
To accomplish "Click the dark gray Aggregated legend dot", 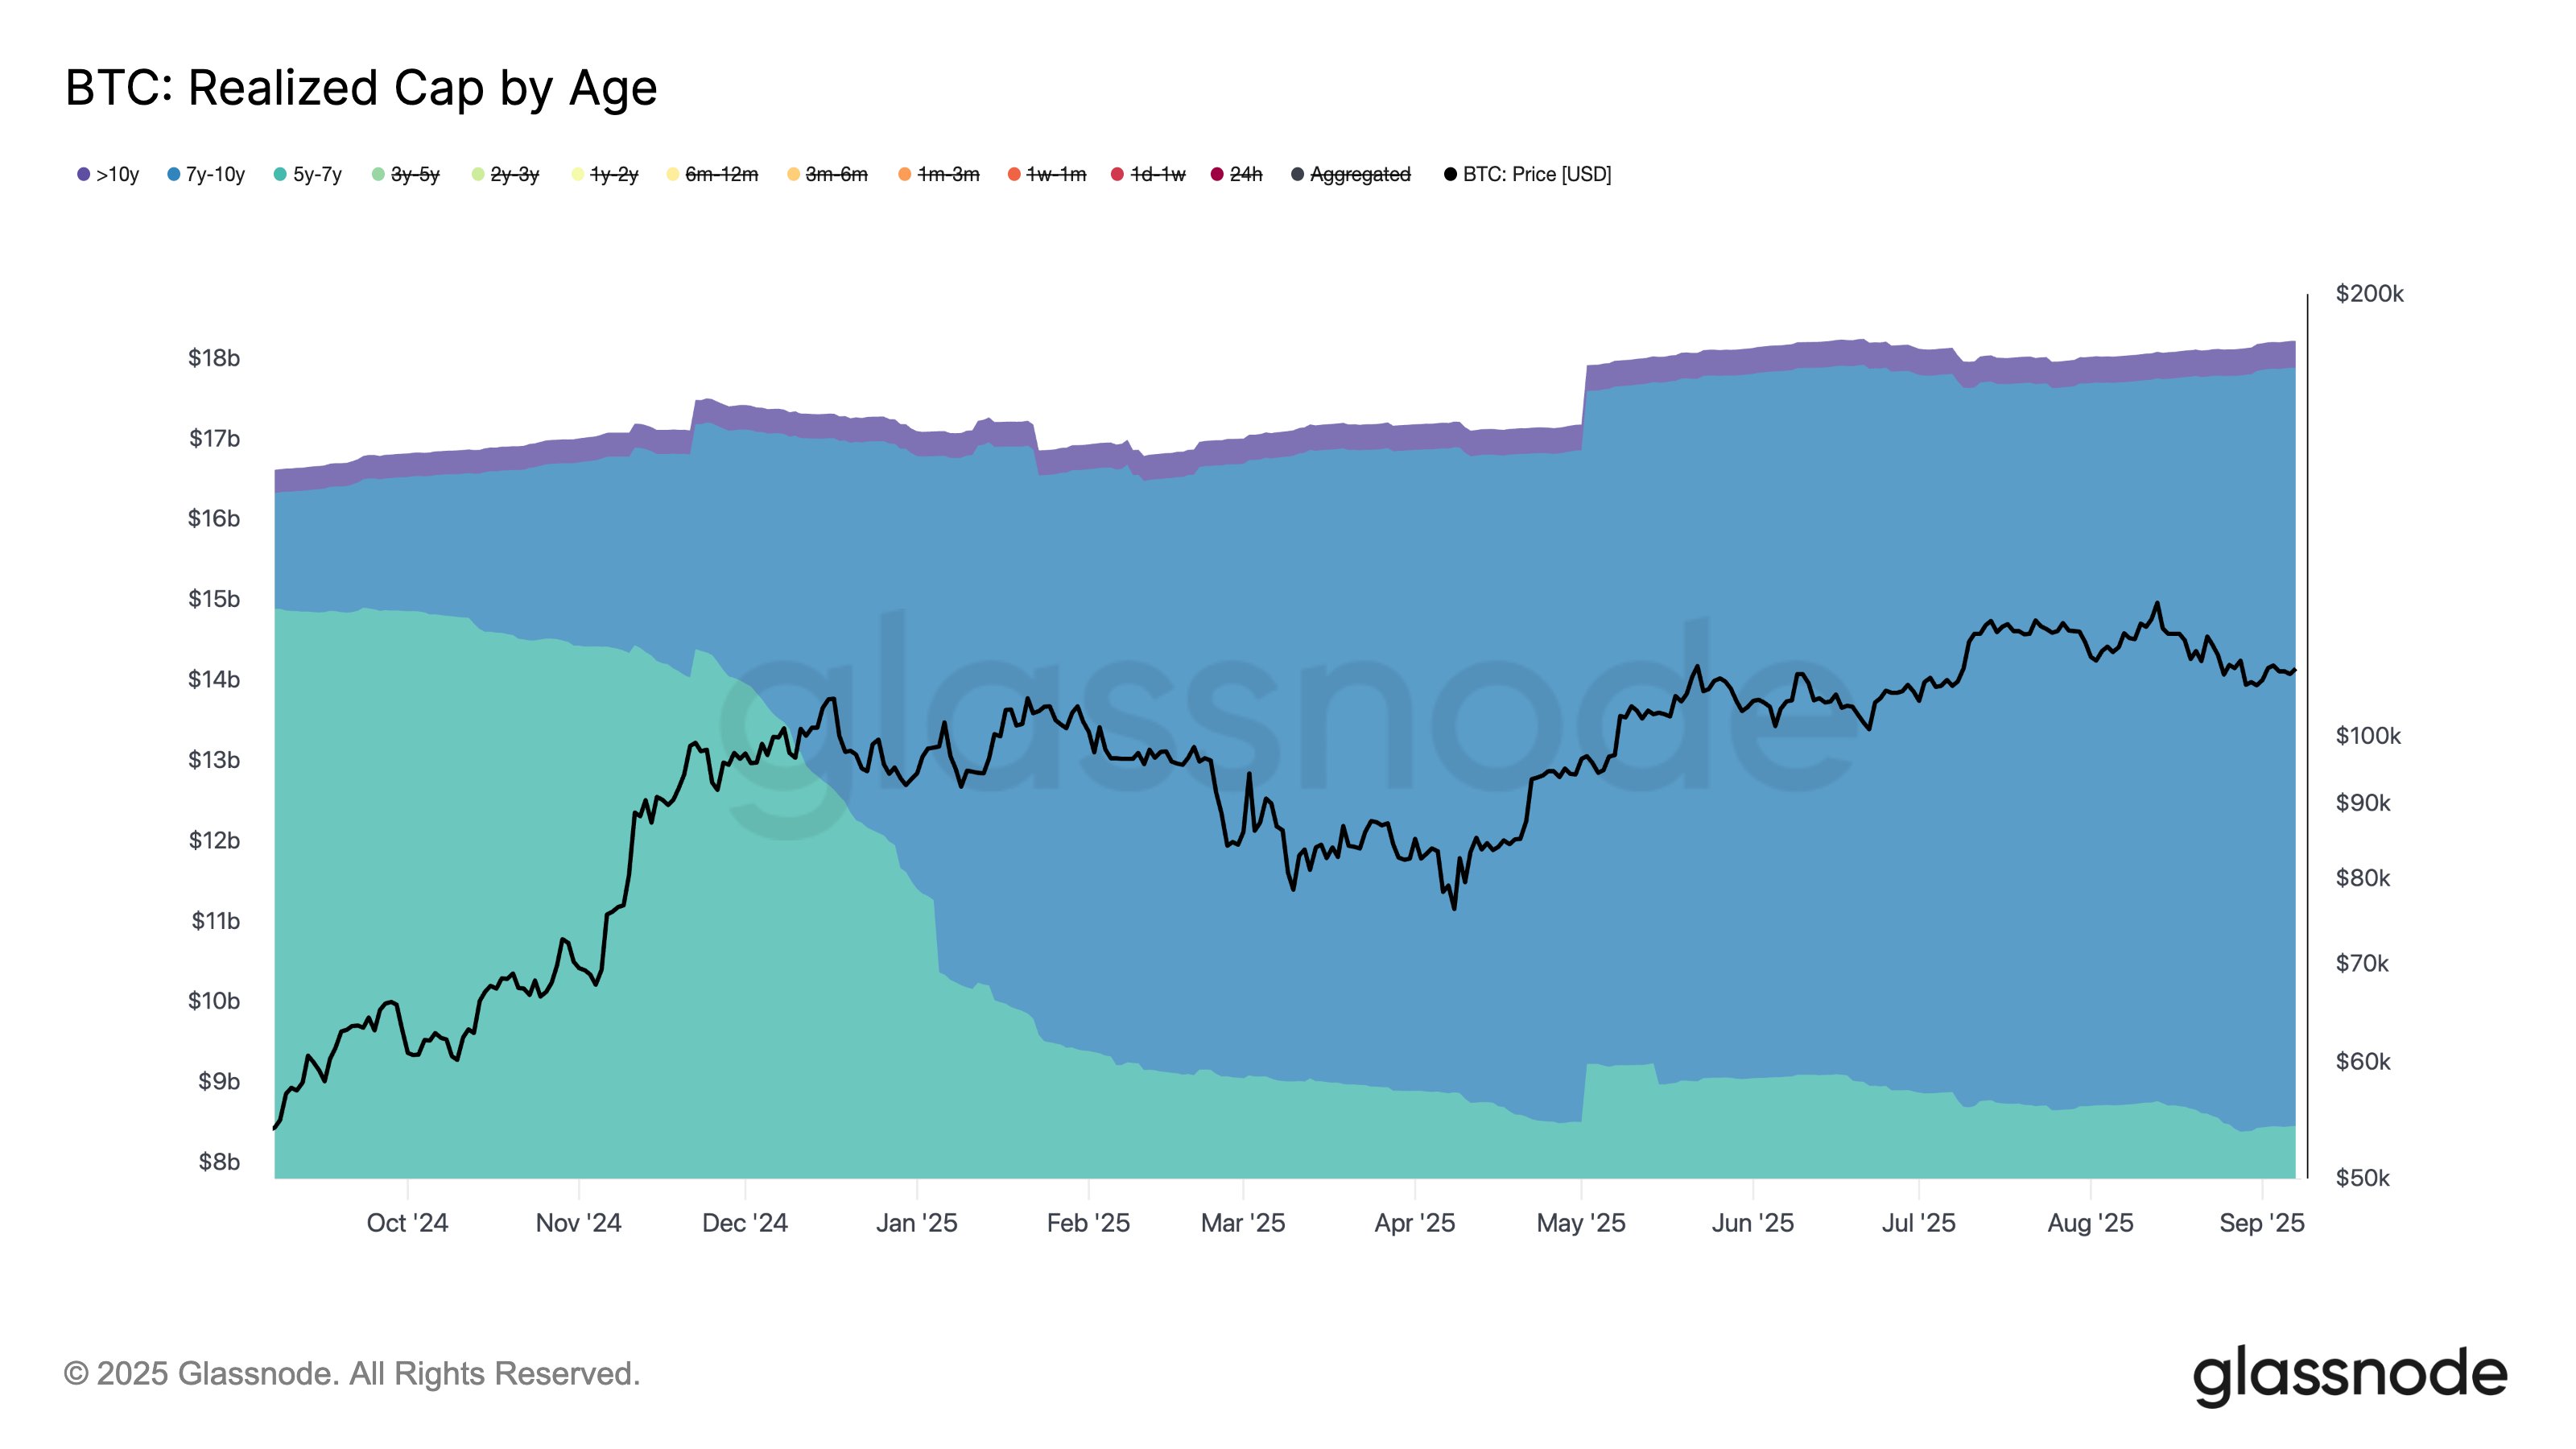I will (1297, 175).
